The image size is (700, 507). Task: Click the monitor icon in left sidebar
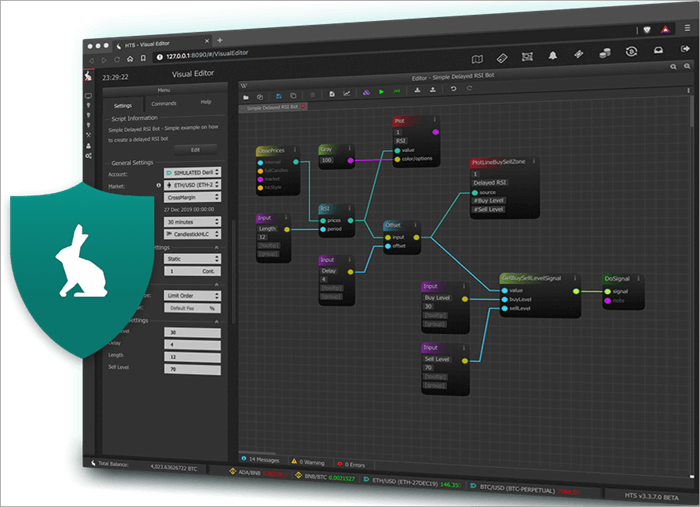pos(88,96)
